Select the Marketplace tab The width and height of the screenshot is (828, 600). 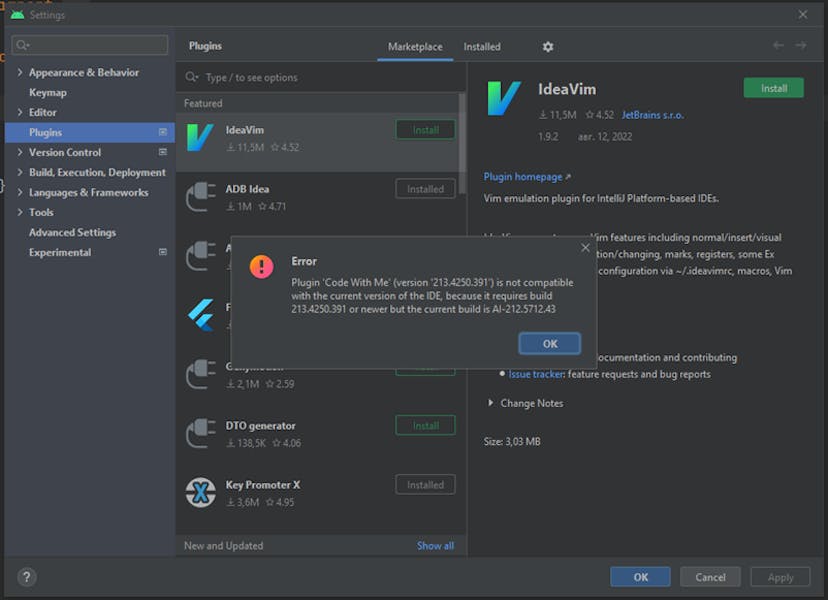414,46
